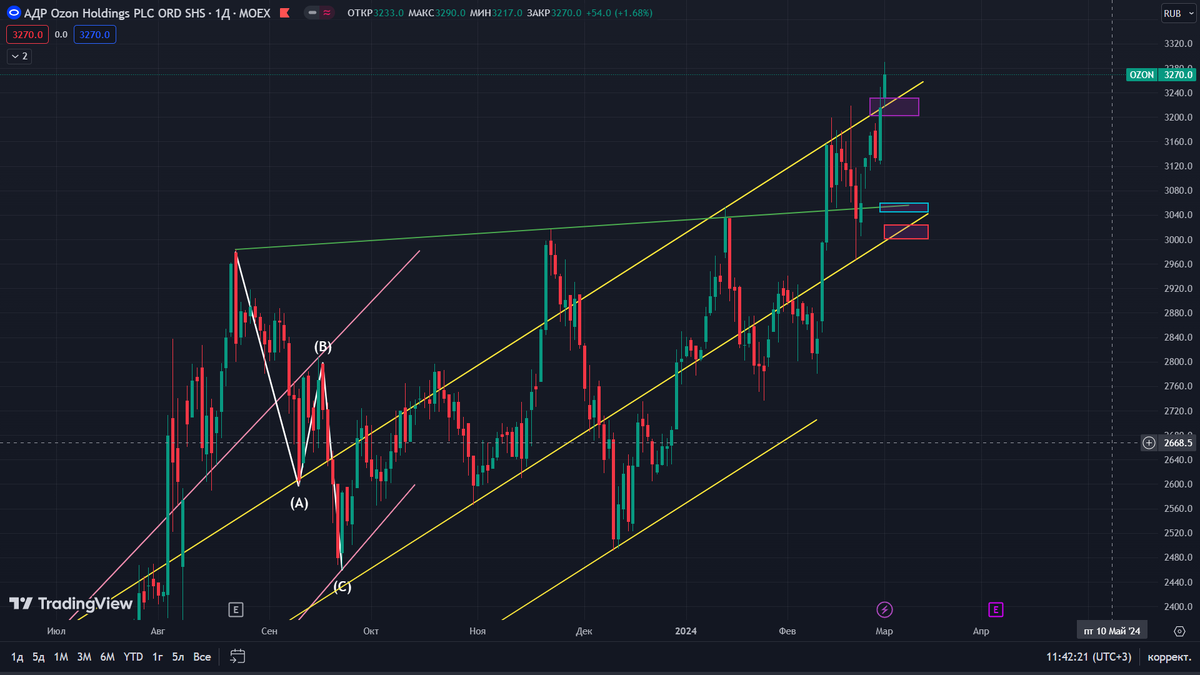Image resolution: width=1200 pixels, height=675 pixels.
Task: Click the TradingView logo
Action: pyautogui.click(x=71, y=604)
